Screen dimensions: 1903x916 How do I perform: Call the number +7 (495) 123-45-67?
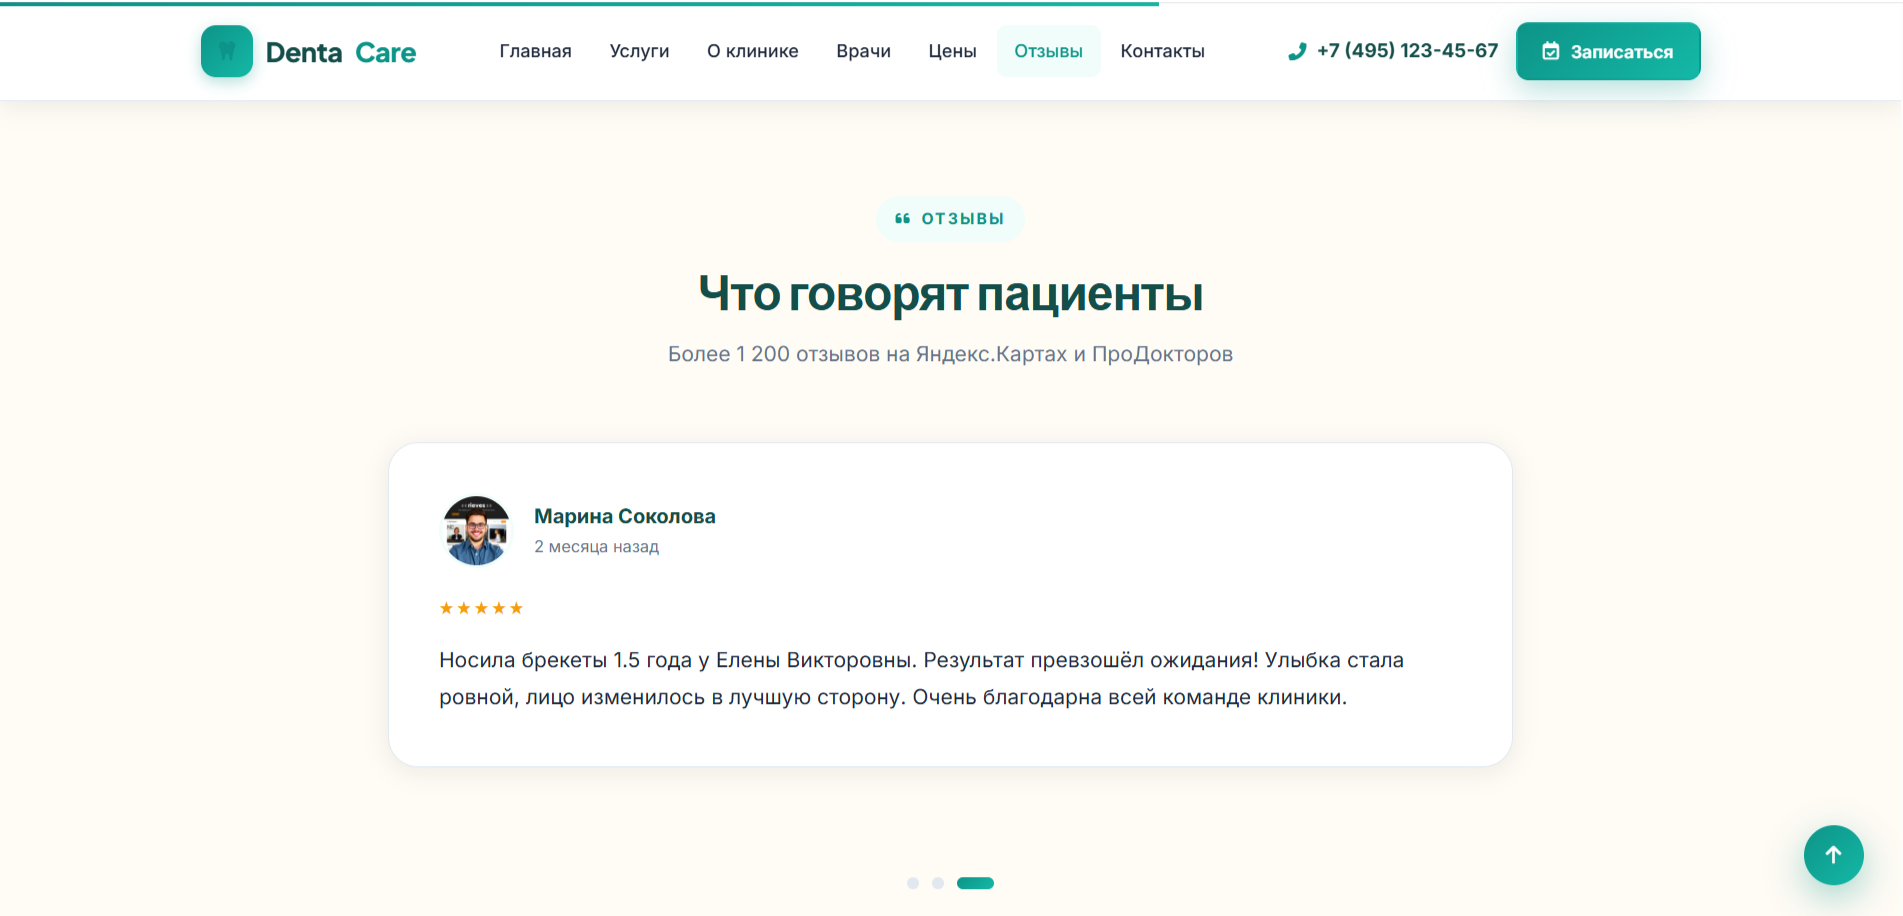pos(1408,51)
